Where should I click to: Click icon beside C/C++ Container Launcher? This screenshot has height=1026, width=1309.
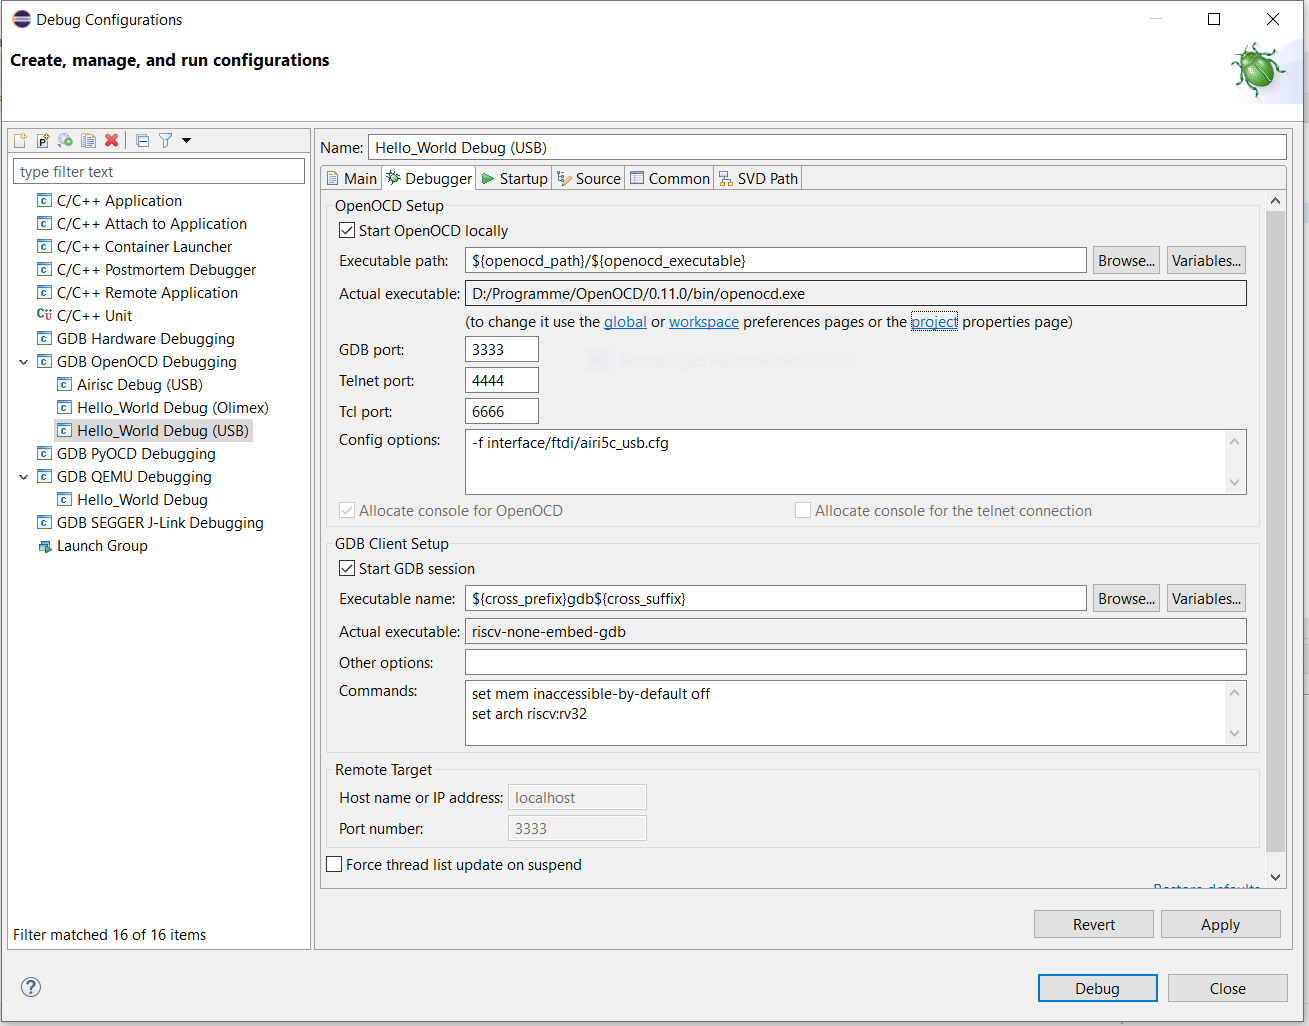click(x=44, y=247)
